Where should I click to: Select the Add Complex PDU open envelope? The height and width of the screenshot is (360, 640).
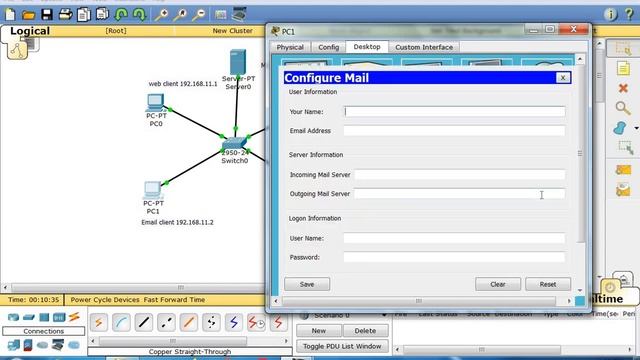tap(623, 190)
